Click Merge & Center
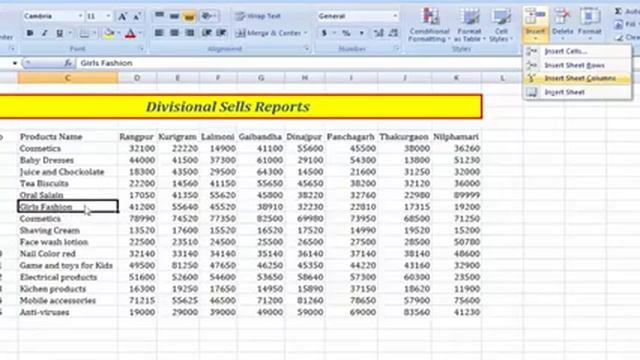The height and width of the screenshot is (360, 640). pos(268,33)
